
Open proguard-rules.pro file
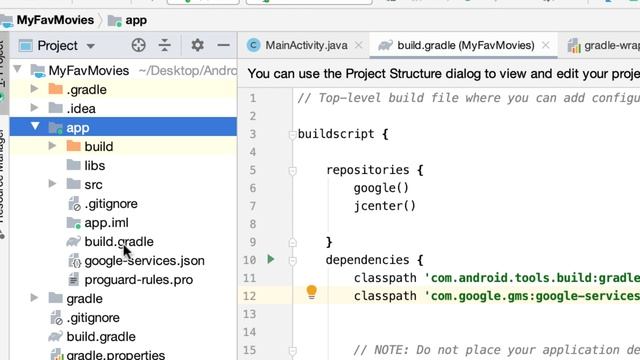138,280
